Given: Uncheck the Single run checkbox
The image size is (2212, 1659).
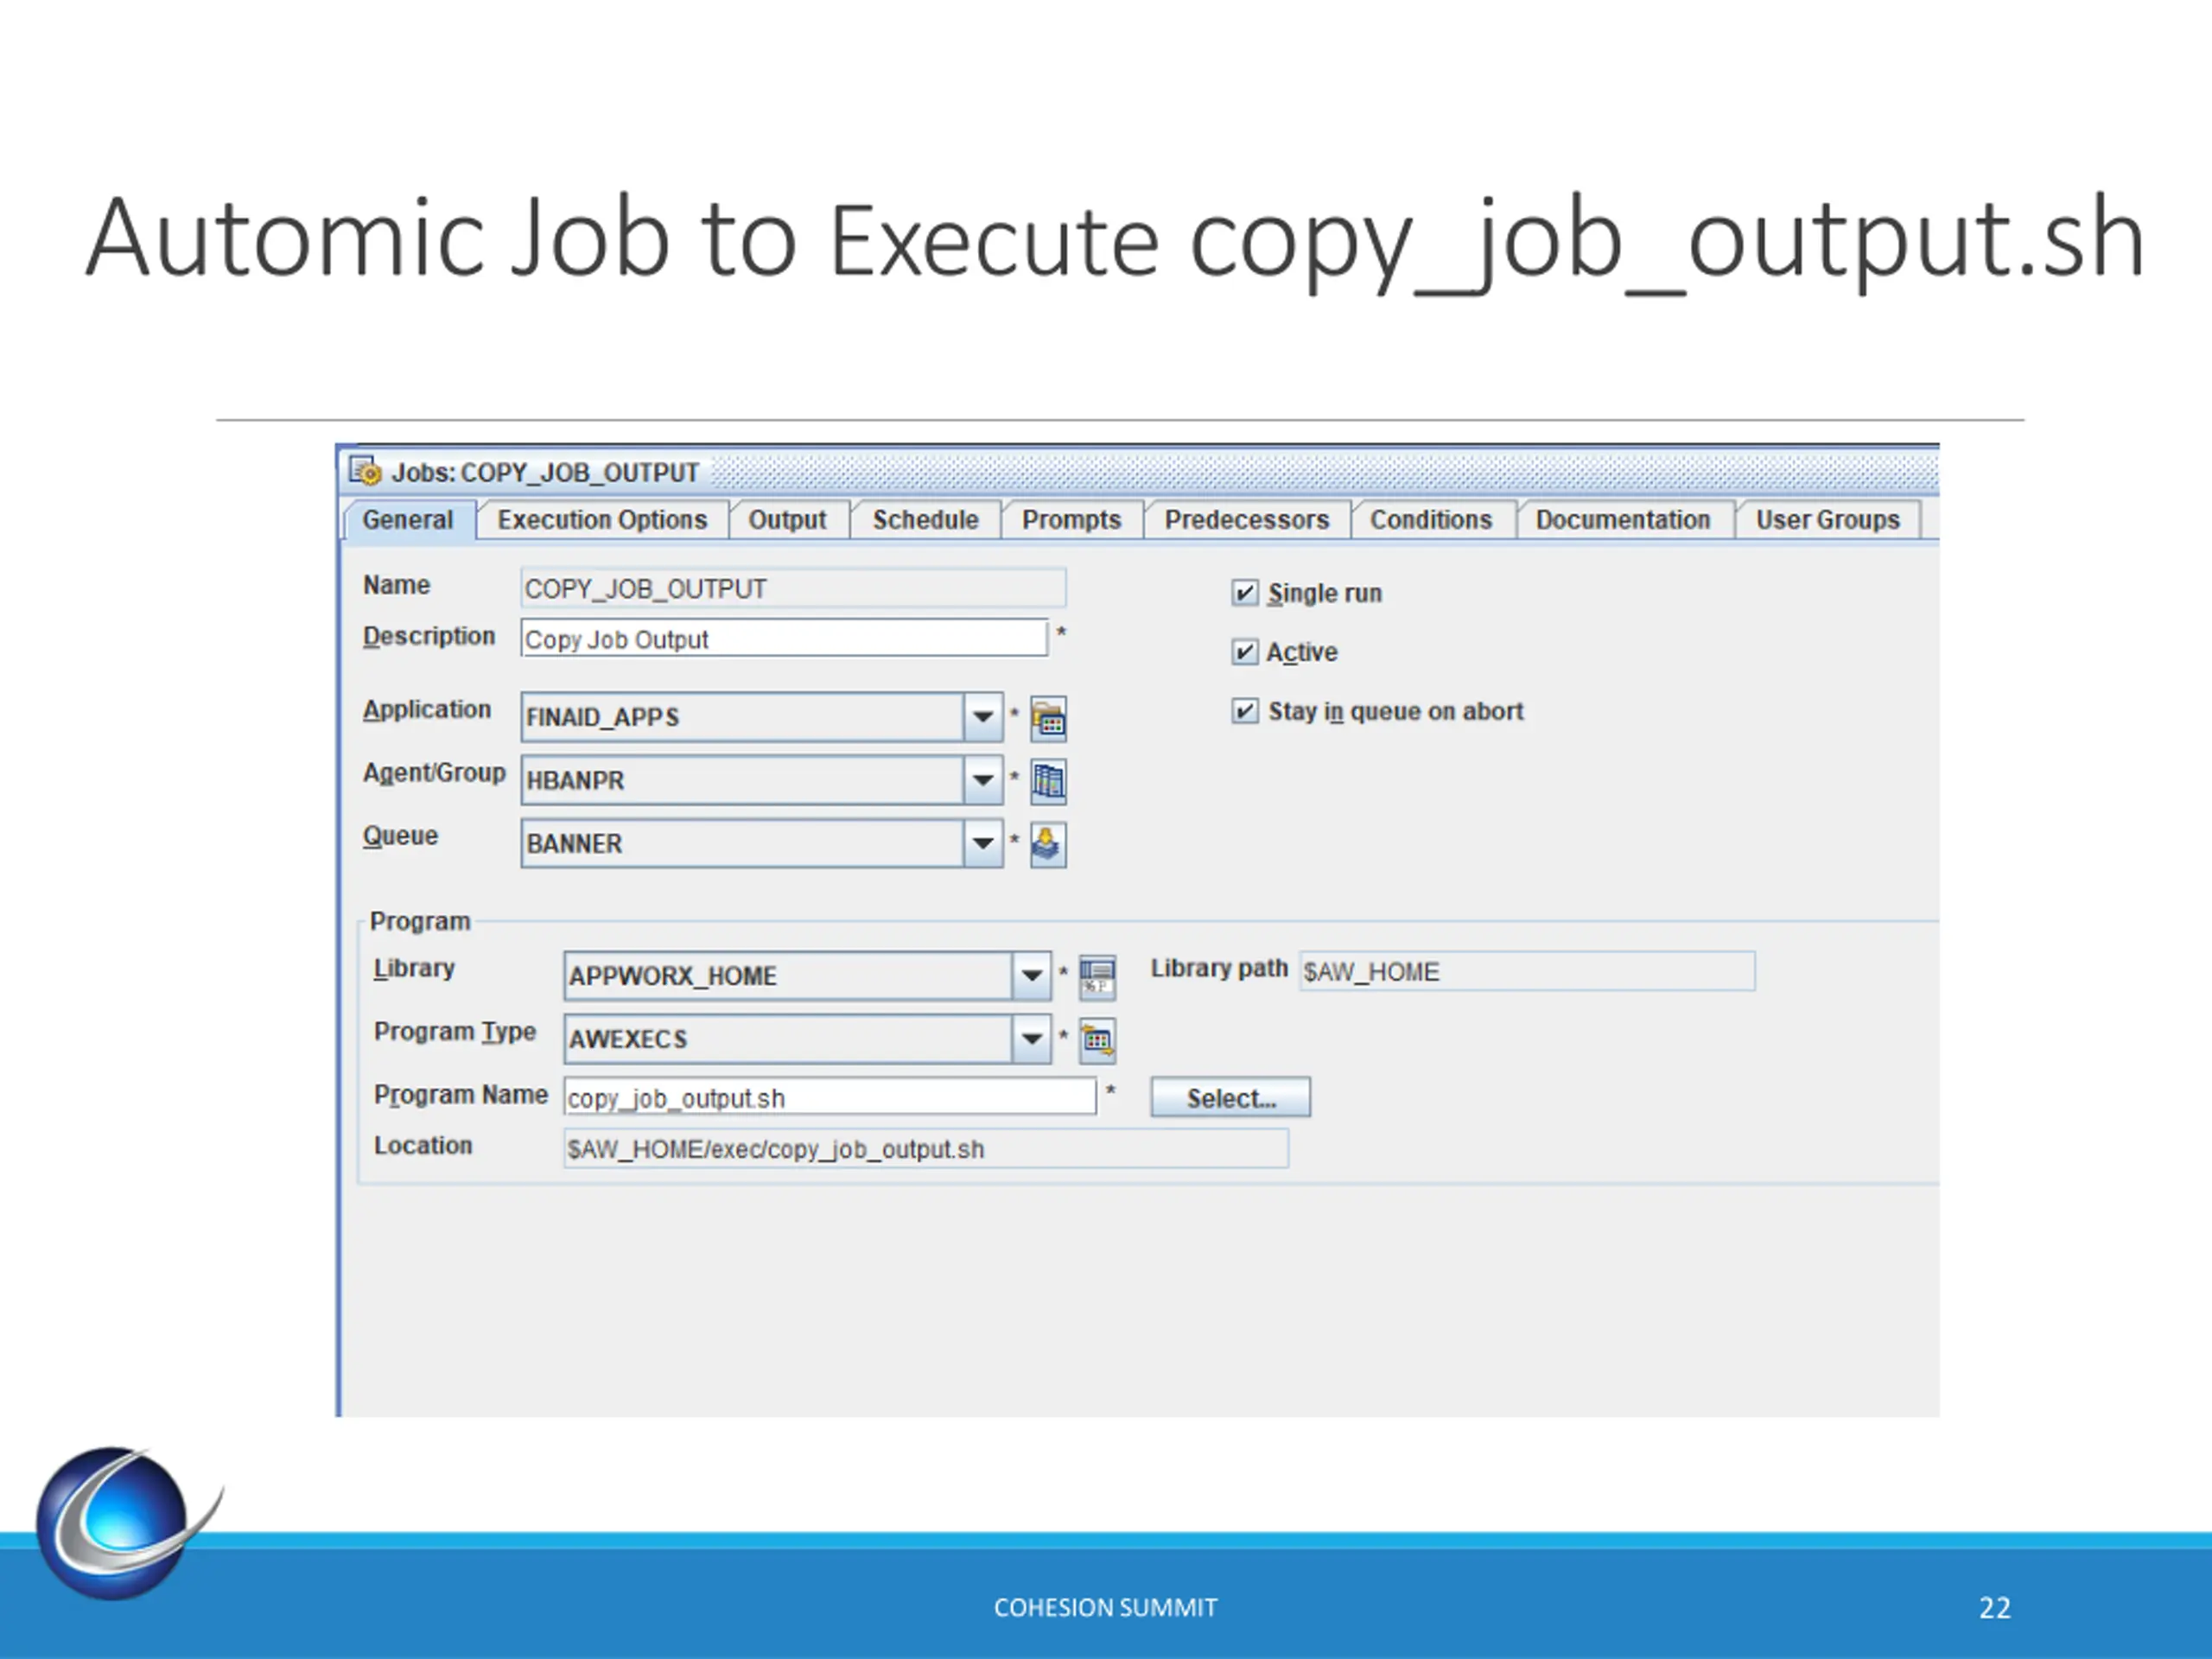Looking at the screenshot, I should click(1244, 593).
